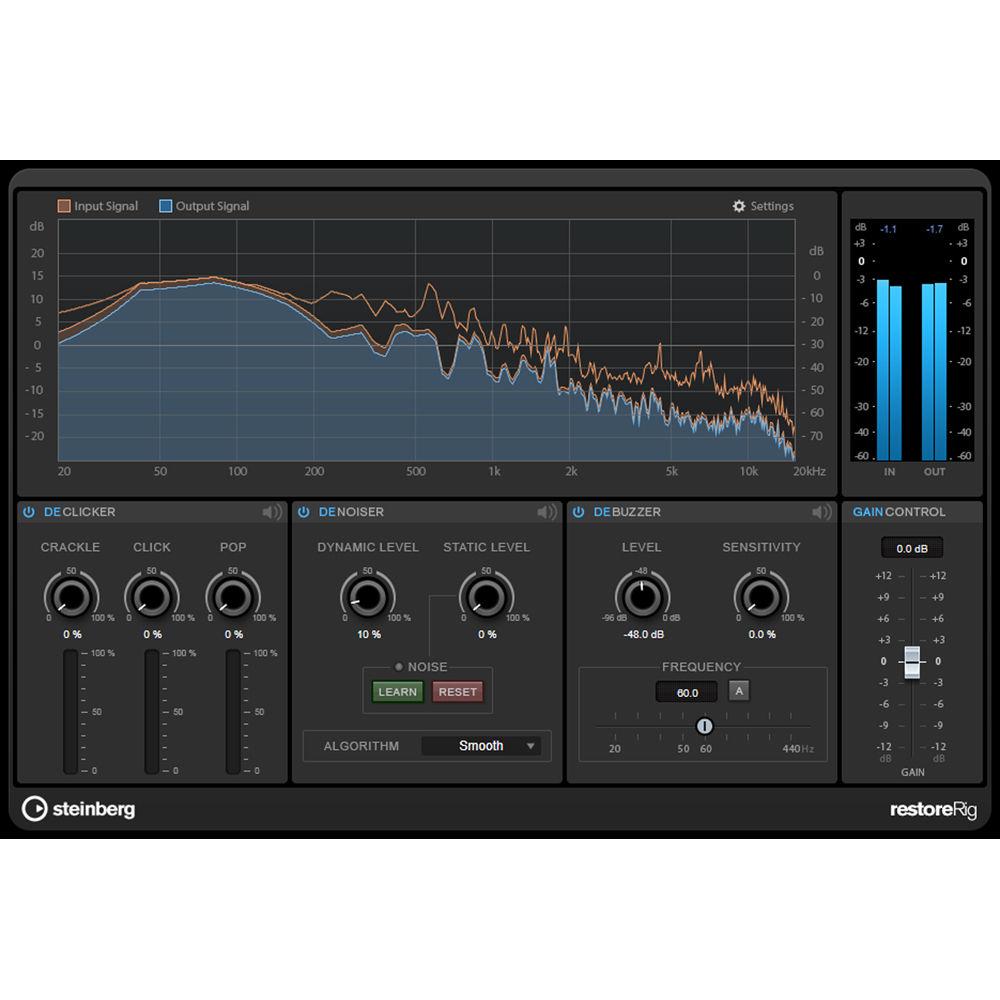Viewport: 1000px width, 1000px height.
Task: Toggle the DeBuzzer power switch
Action: [578, 511]
